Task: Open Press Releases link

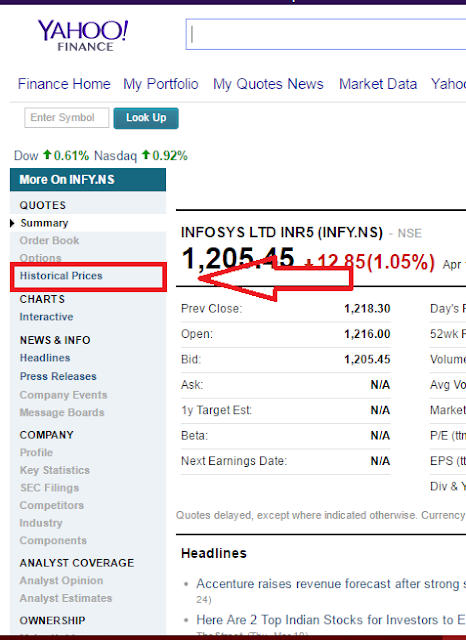Action: click(58, 376)
